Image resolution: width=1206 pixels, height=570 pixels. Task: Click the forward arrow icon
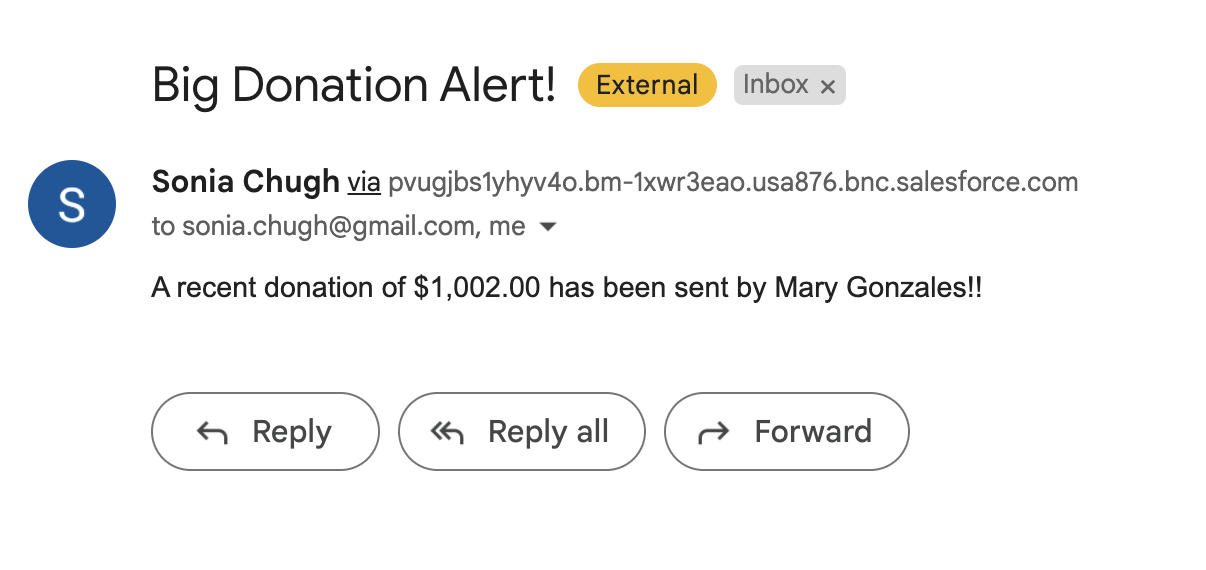tap(713, 432)
